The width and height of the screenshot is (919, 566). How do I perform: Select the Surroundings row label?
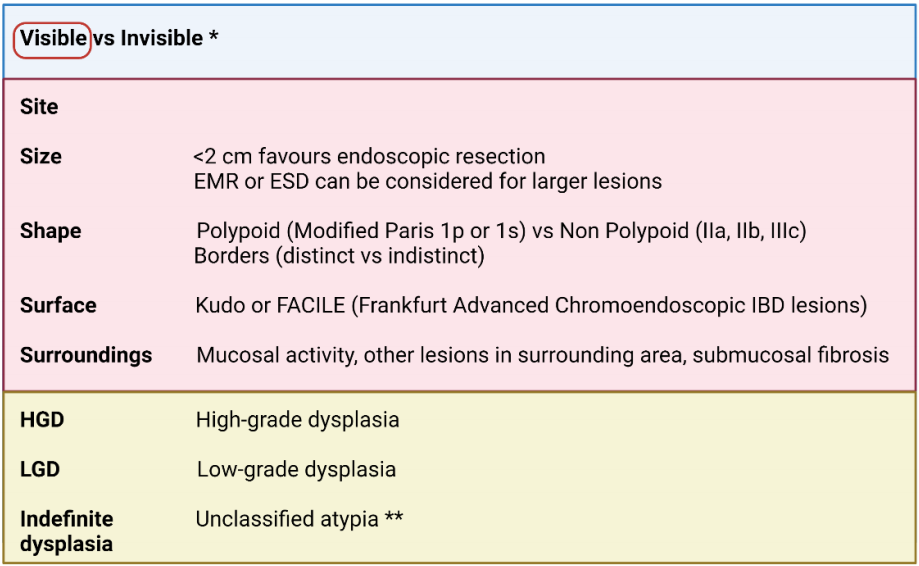(86, 355)
